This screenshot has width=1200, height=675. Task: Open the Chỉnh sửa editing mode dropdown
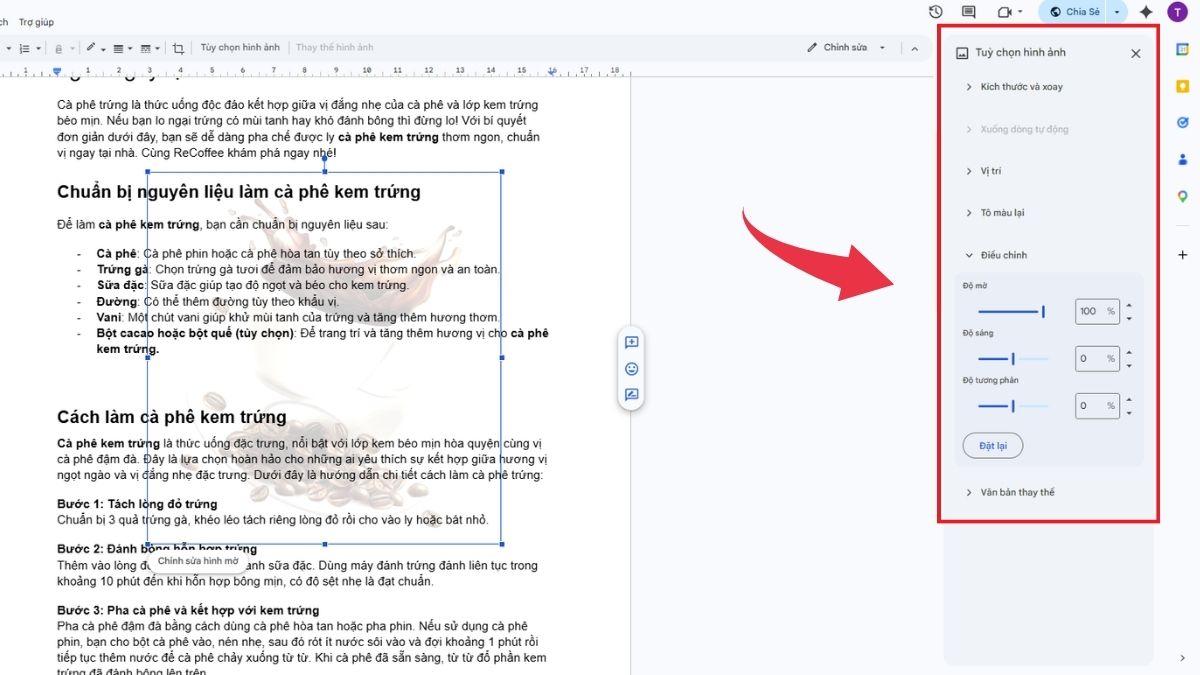847,48
